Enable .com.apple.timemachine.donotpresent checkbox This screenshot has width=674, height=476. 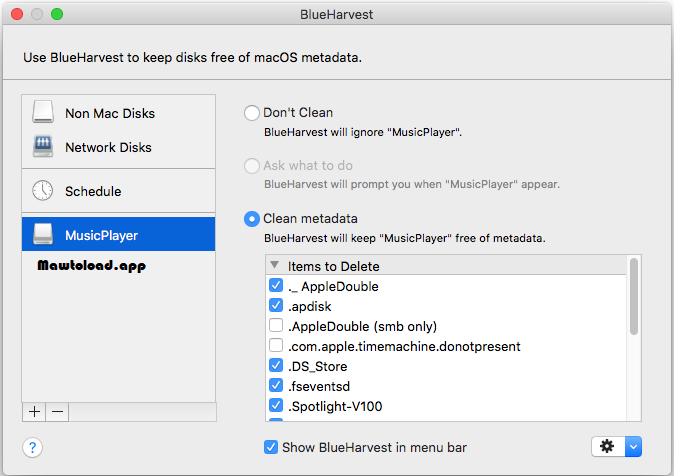pos(276,345)
